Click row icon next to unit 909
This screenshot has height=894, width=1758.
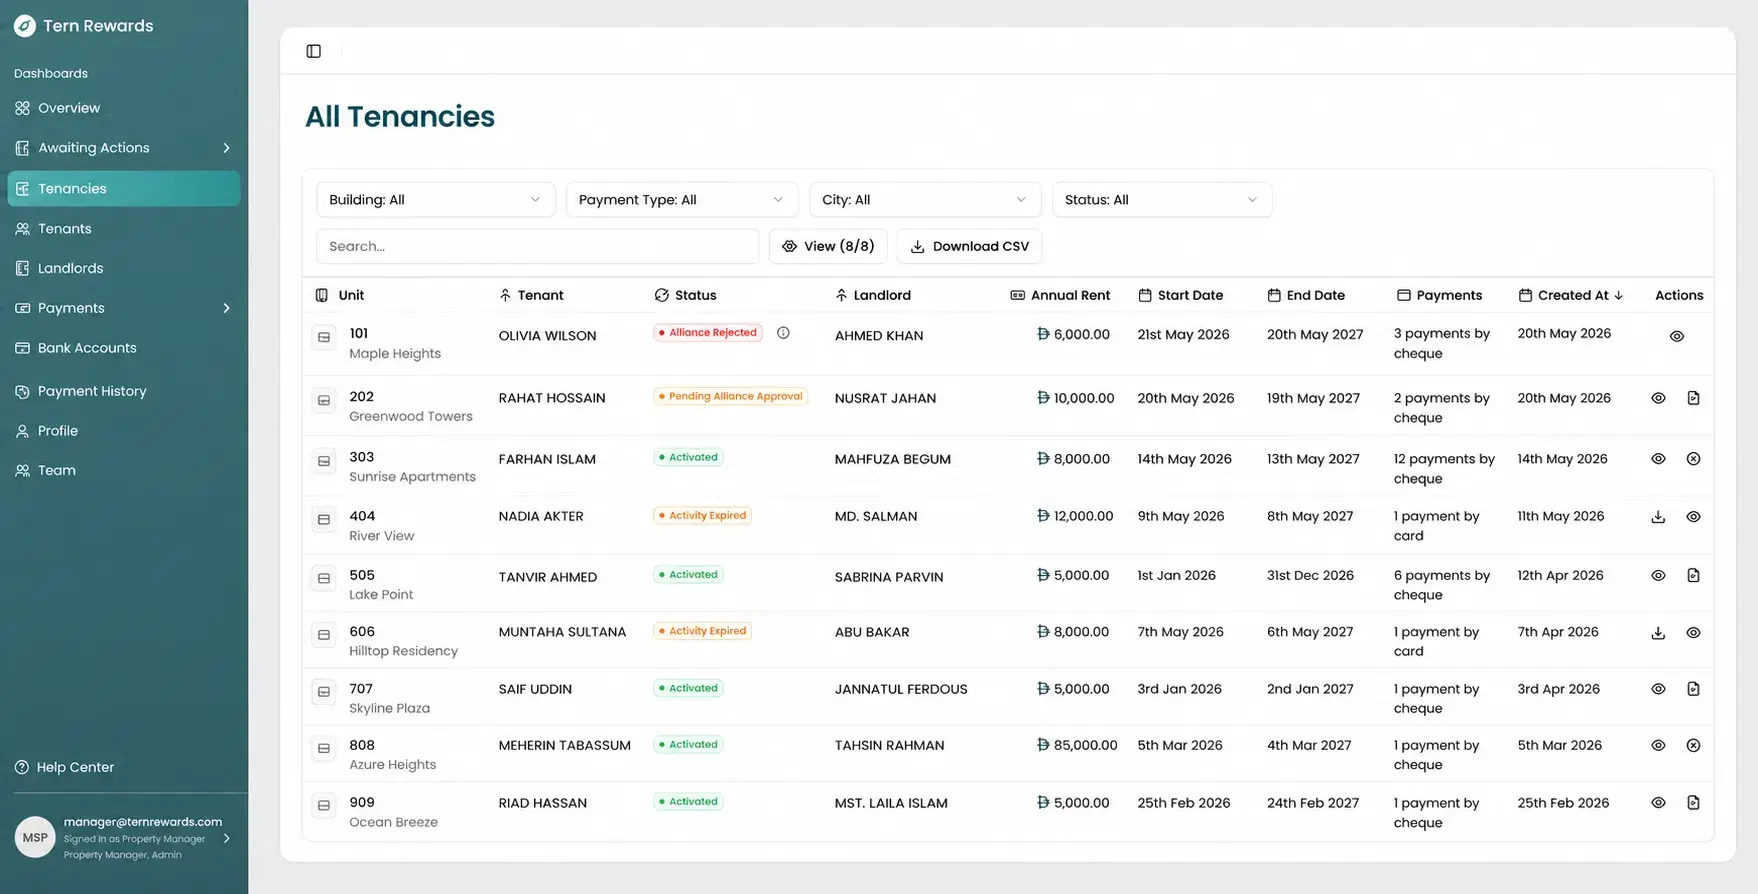[324, 805]
